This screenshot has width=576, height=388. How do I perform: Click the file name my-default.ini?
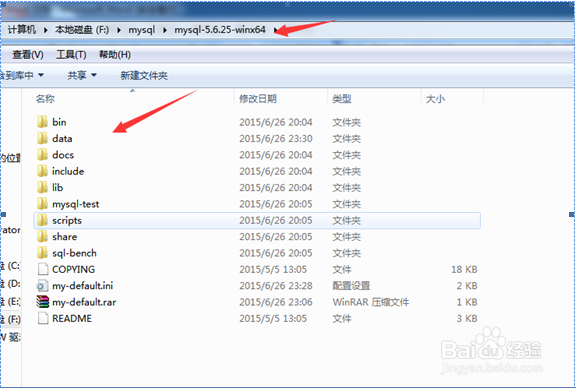pos(83,285)
